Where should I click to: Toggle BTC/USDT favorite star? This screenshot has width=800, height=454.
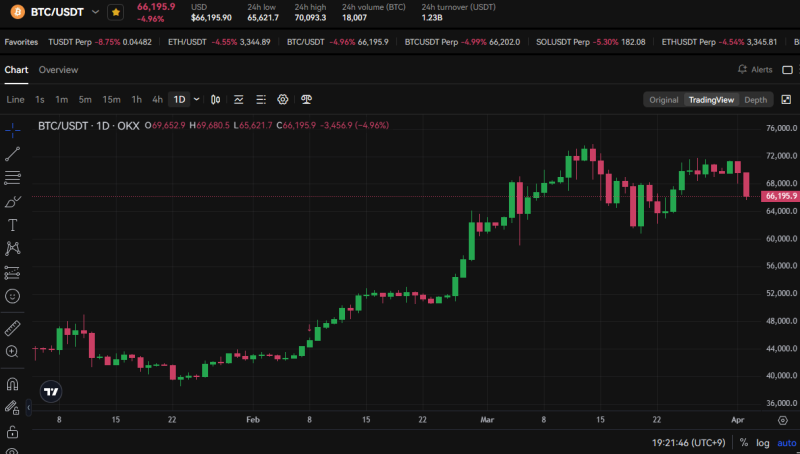coord(116,12)
